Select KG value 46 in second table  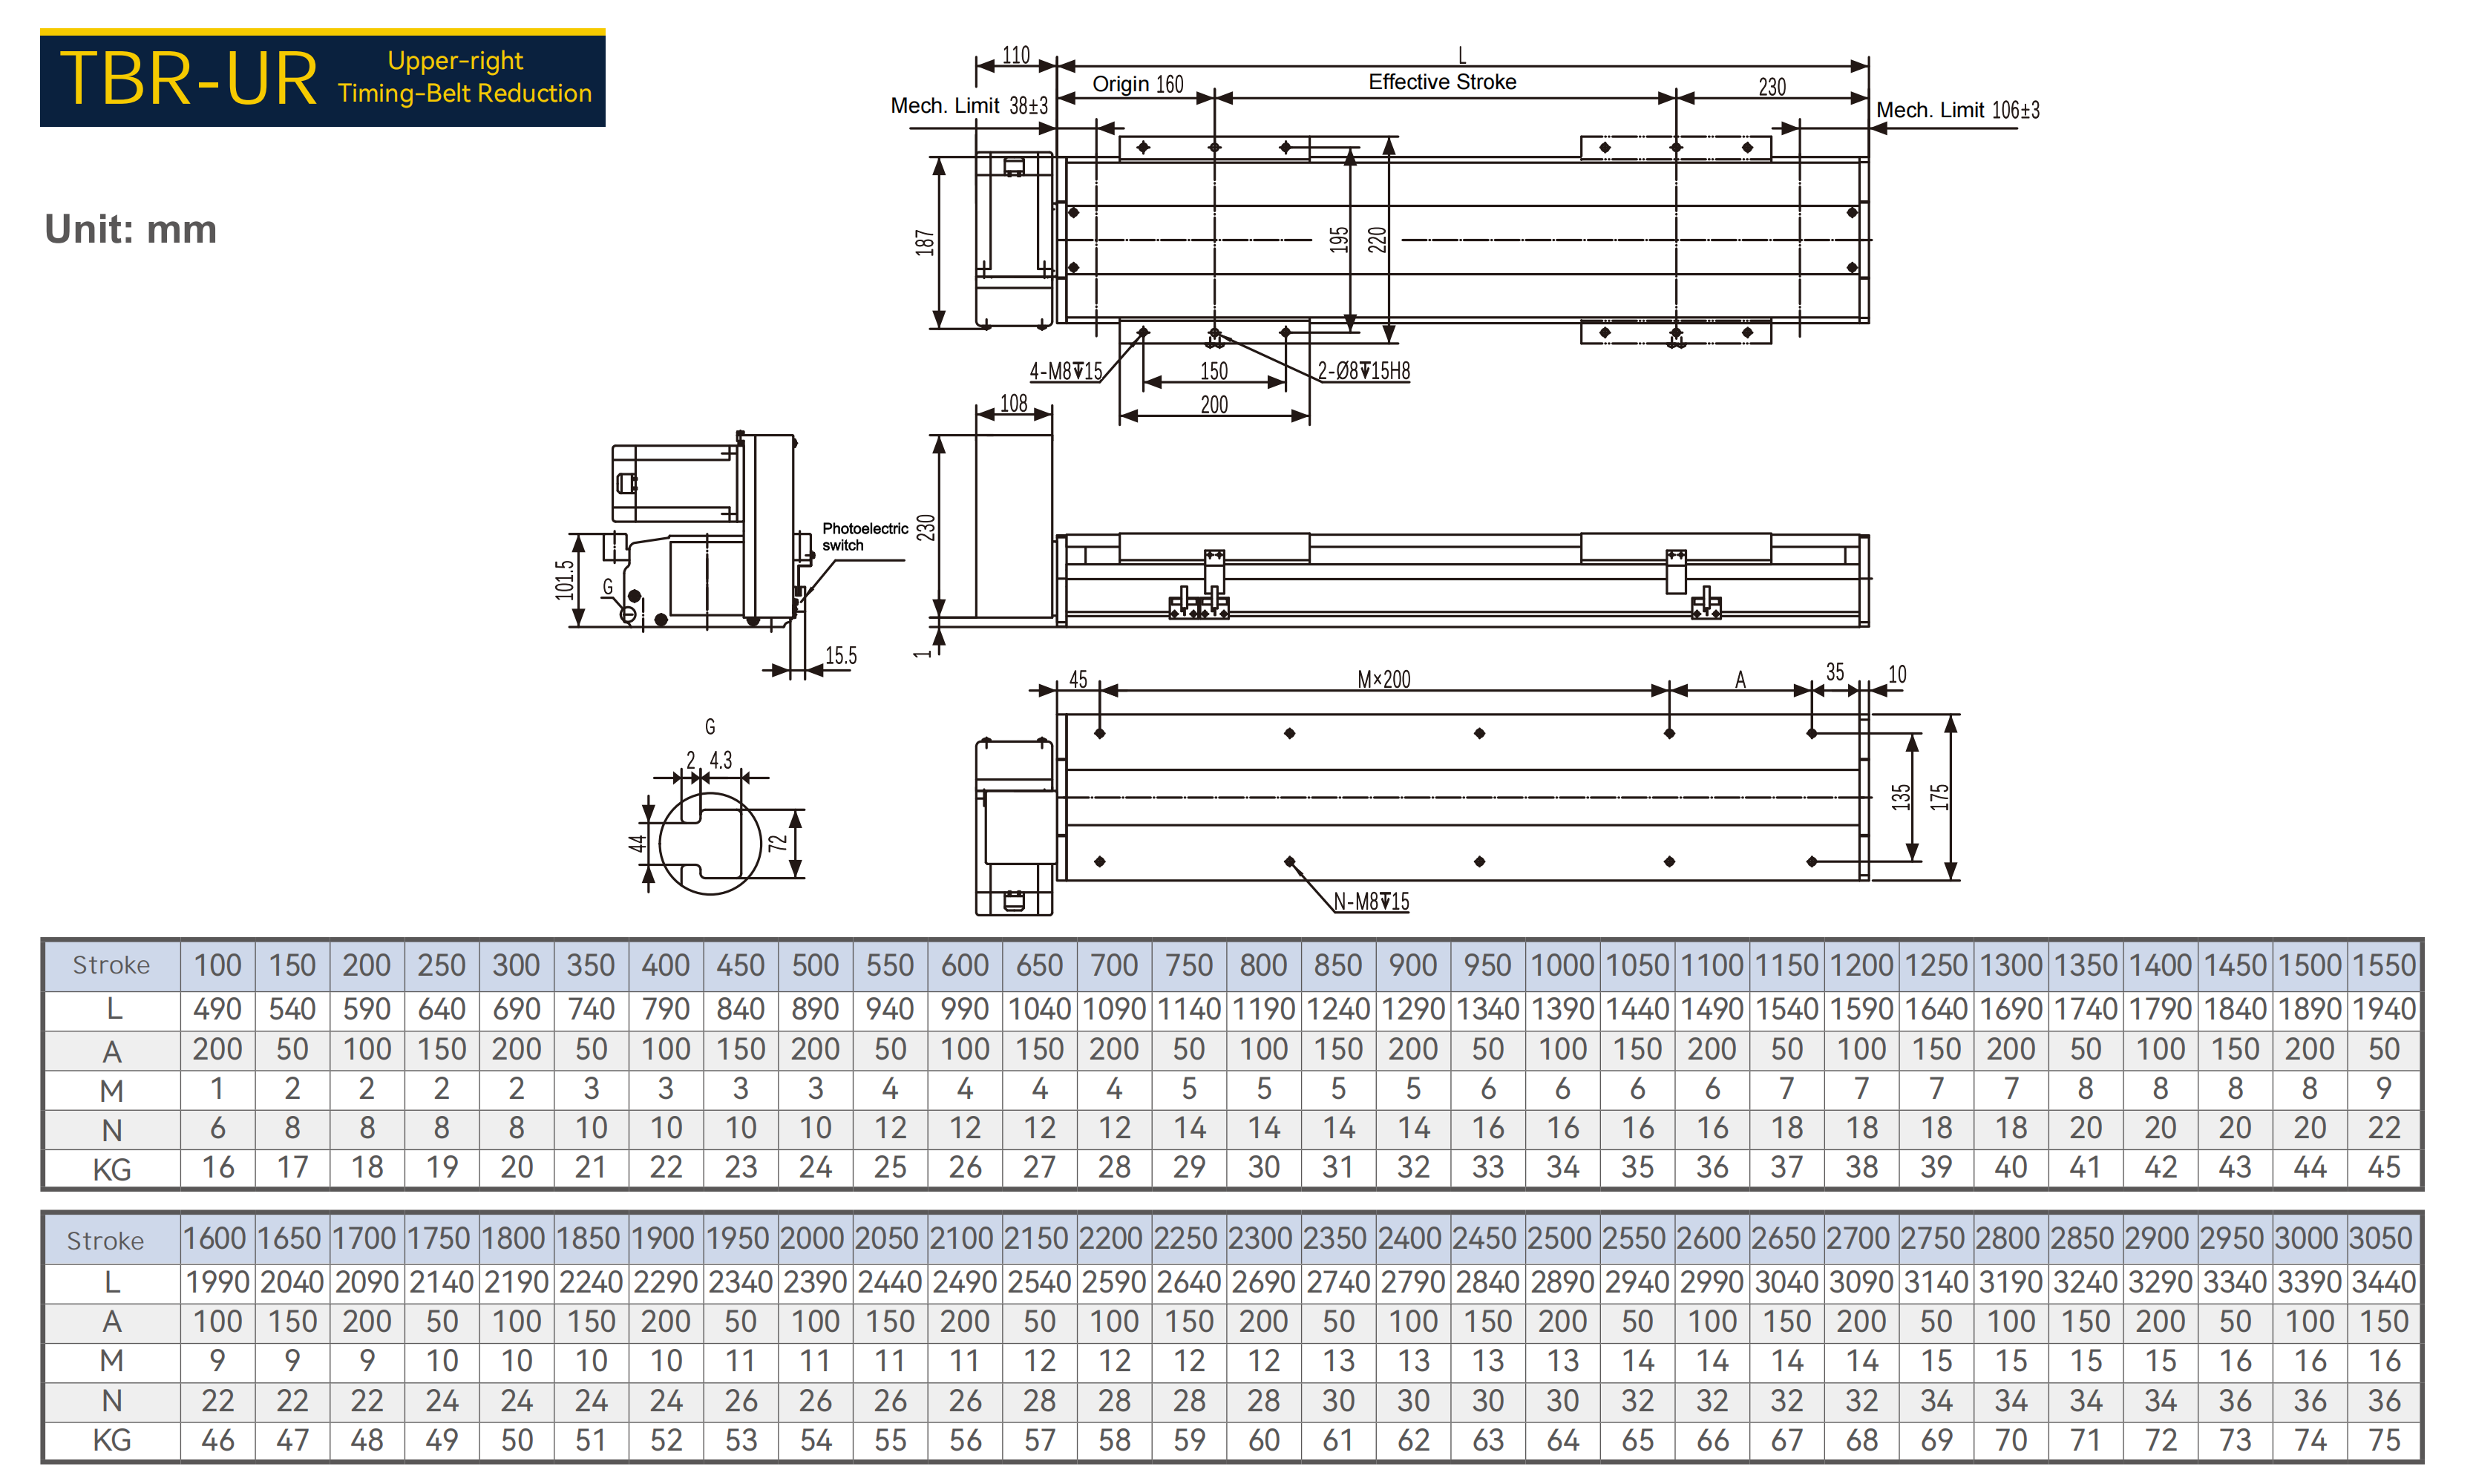tap(218, 1440)
